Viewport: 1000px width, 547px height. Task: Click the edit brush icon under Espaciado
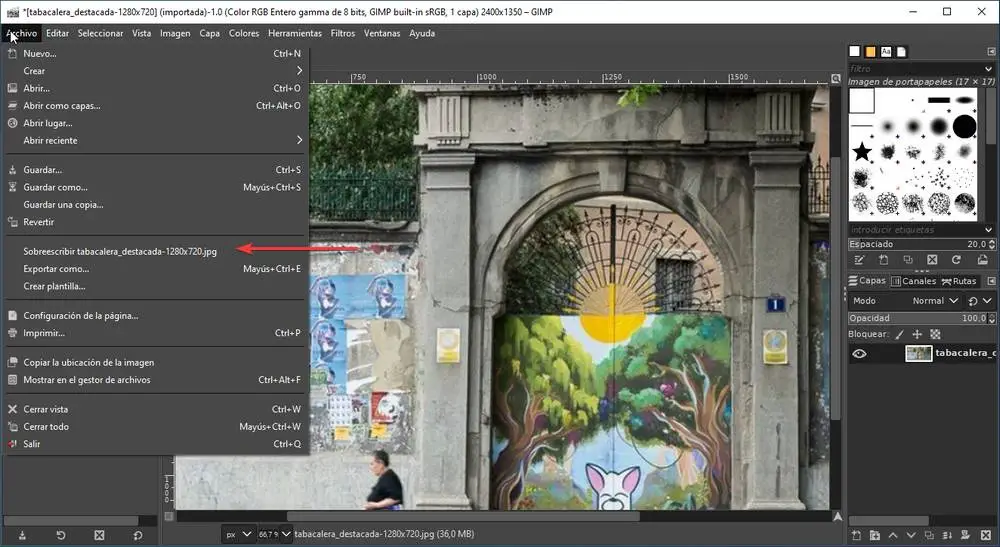tap(860, 260)
